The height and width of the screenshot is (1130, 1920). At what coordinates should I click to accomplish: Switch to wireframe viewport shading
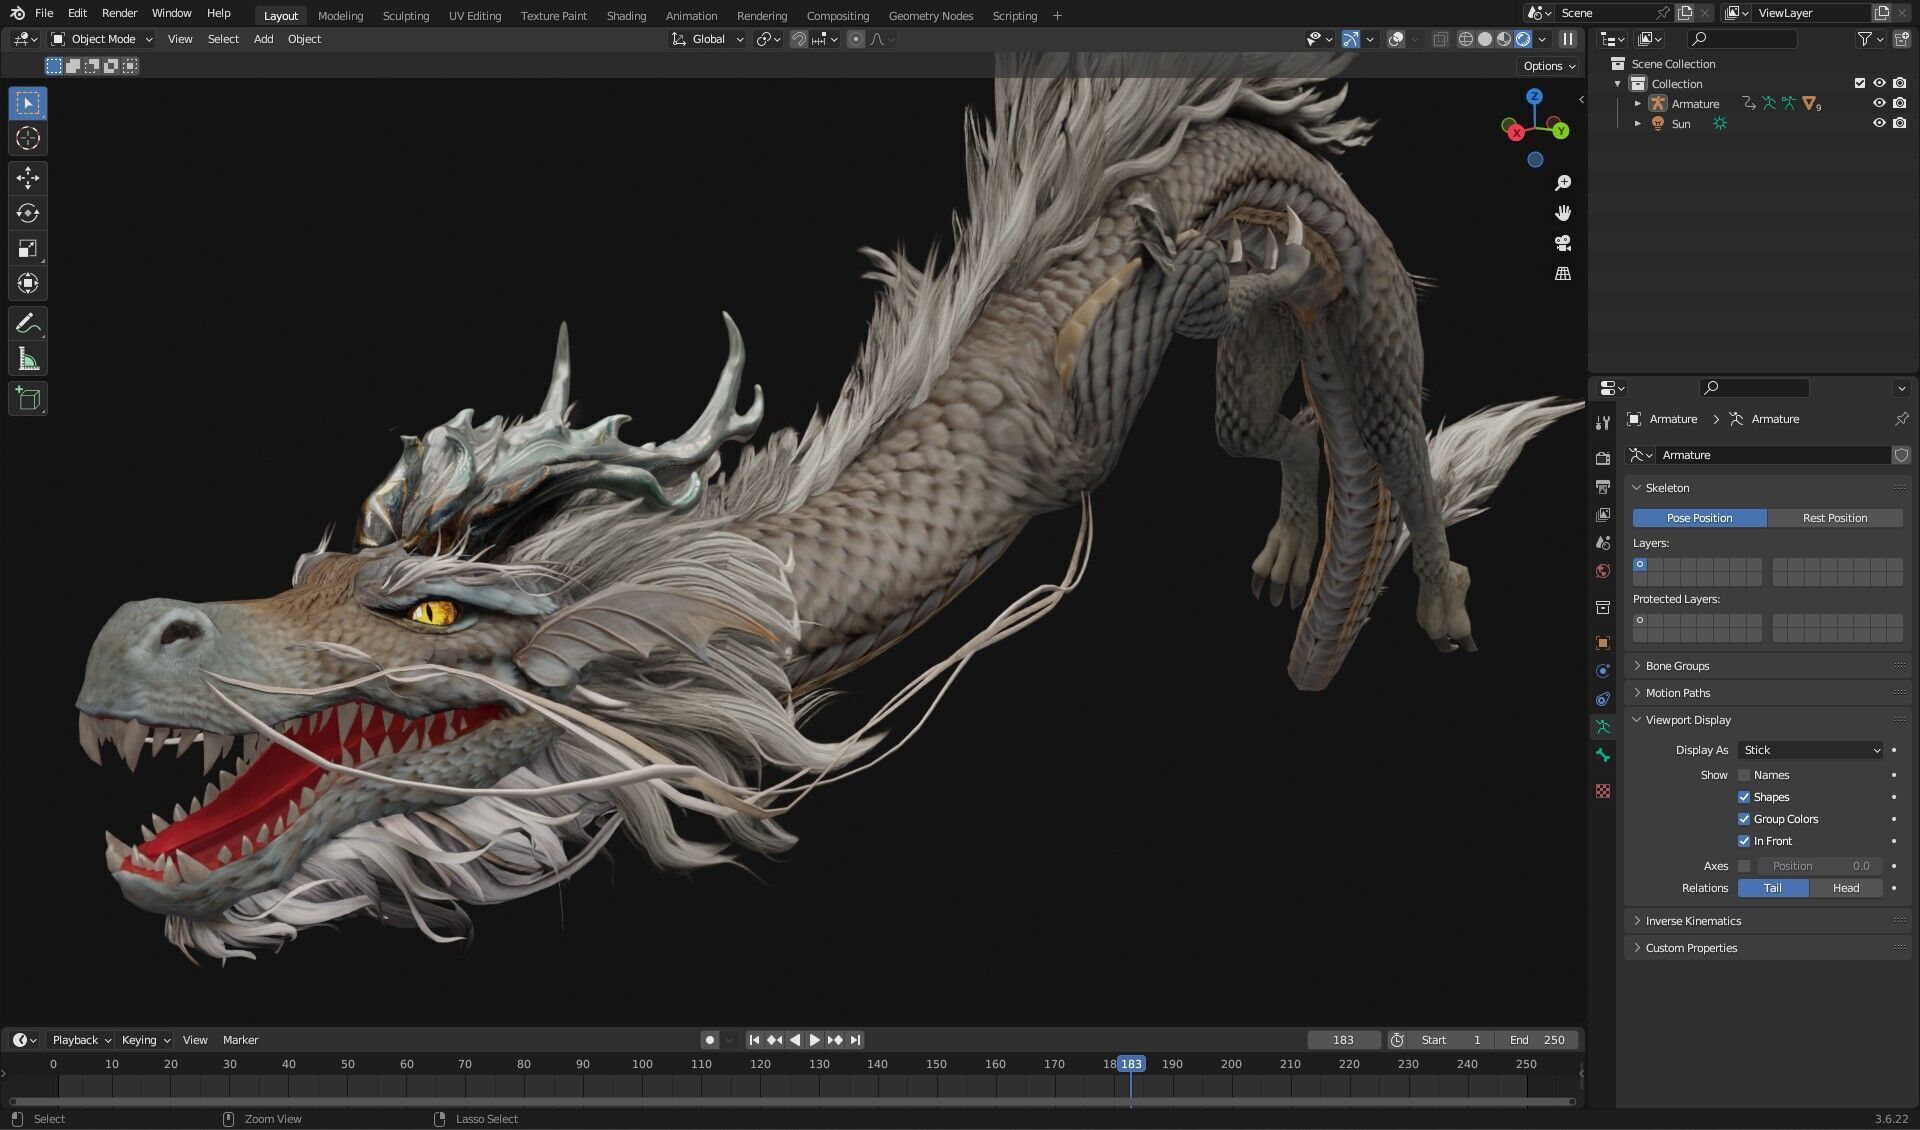(x=1466, y=39)
